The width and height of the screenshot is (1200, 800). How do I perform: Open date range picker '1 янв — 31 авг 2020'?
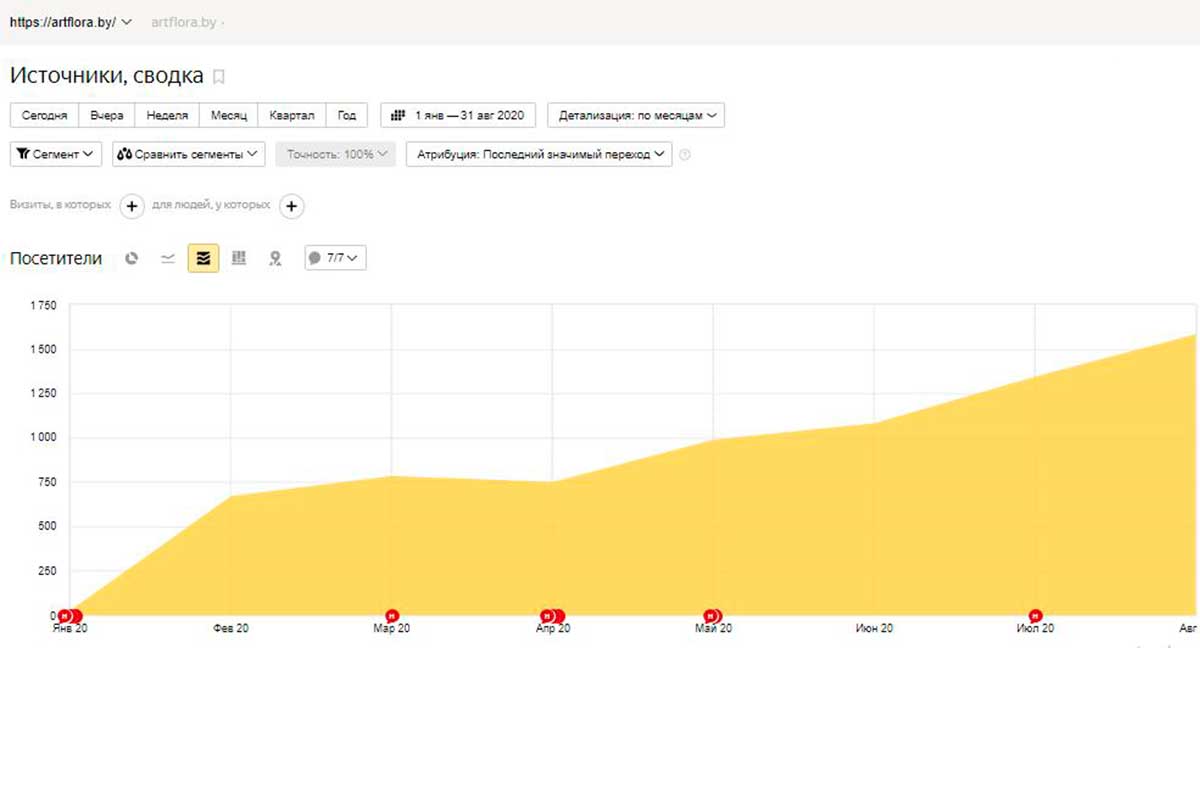pos(458,115)
